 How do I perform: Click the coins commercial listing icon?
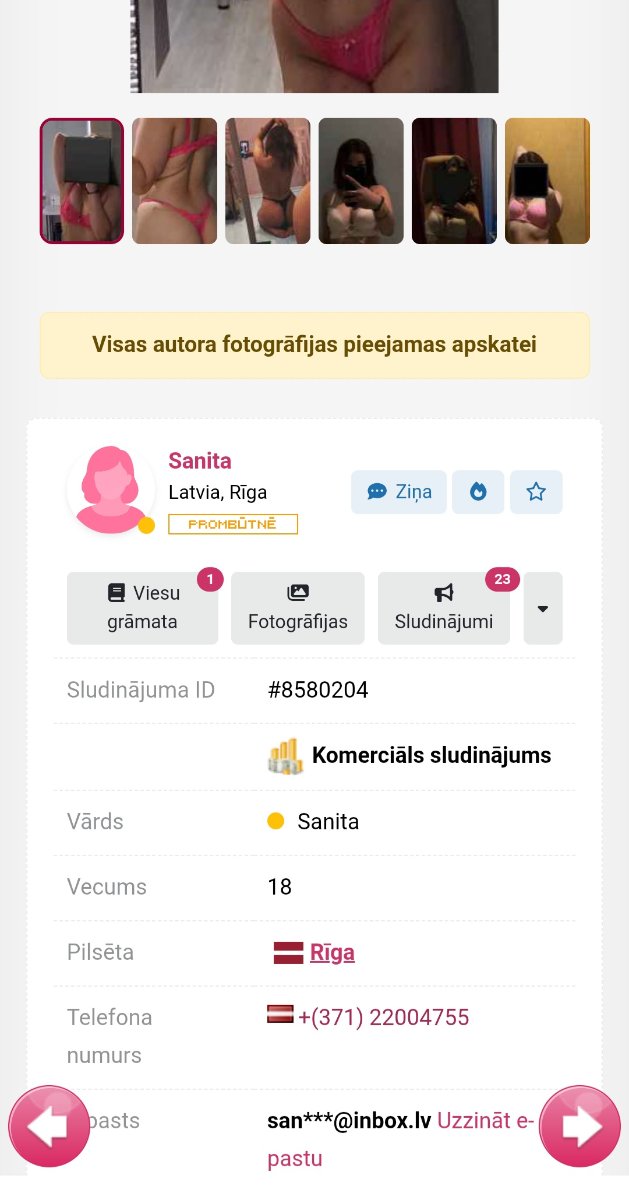(285, 756)
